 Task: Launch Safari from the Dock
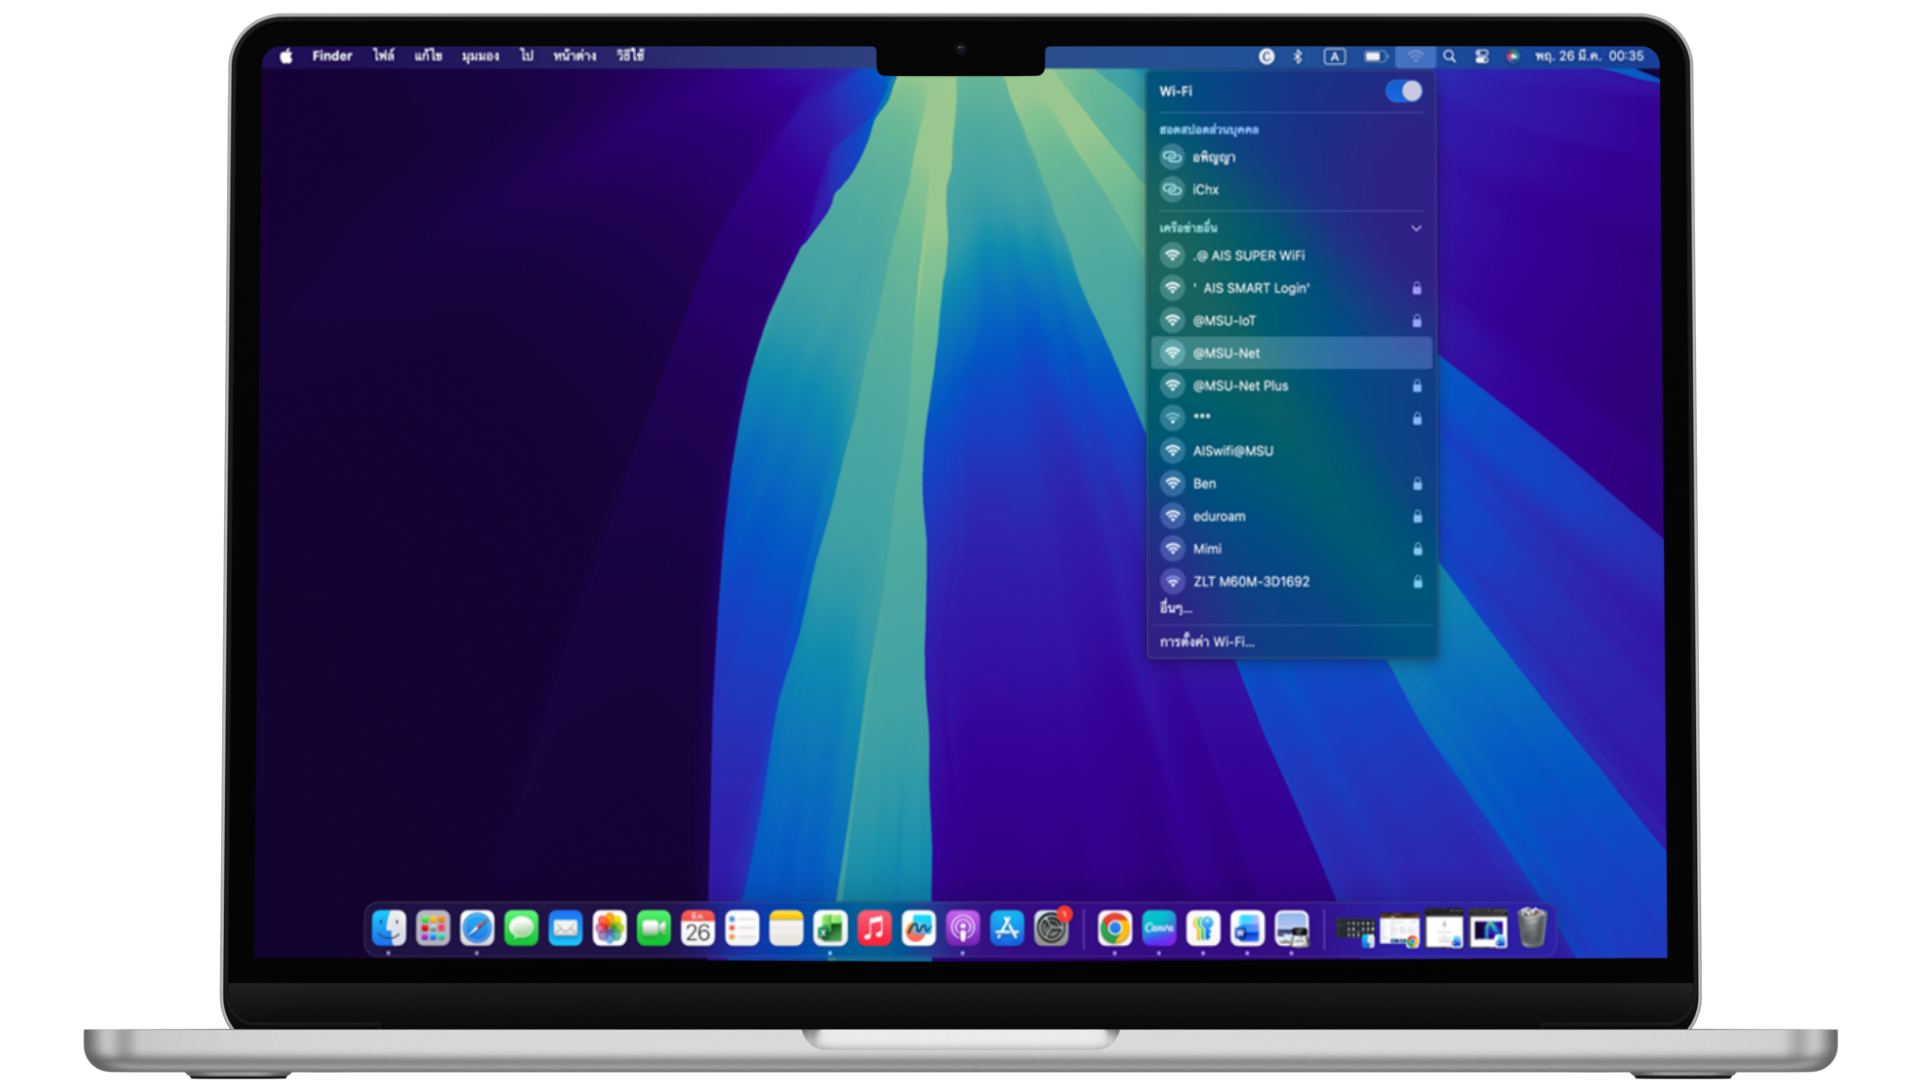click(x=477, y=929)
